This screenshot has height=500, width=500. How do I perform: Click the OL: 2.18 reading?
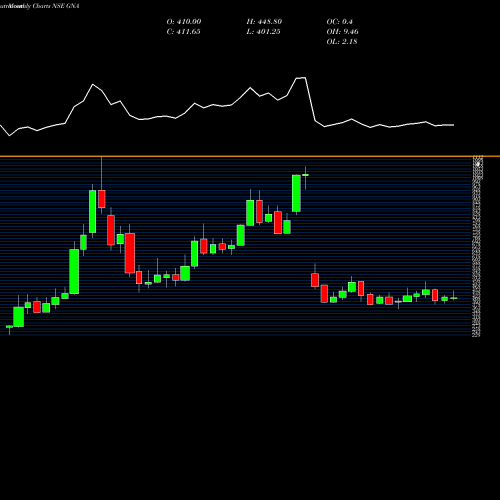tap(342, 42)
